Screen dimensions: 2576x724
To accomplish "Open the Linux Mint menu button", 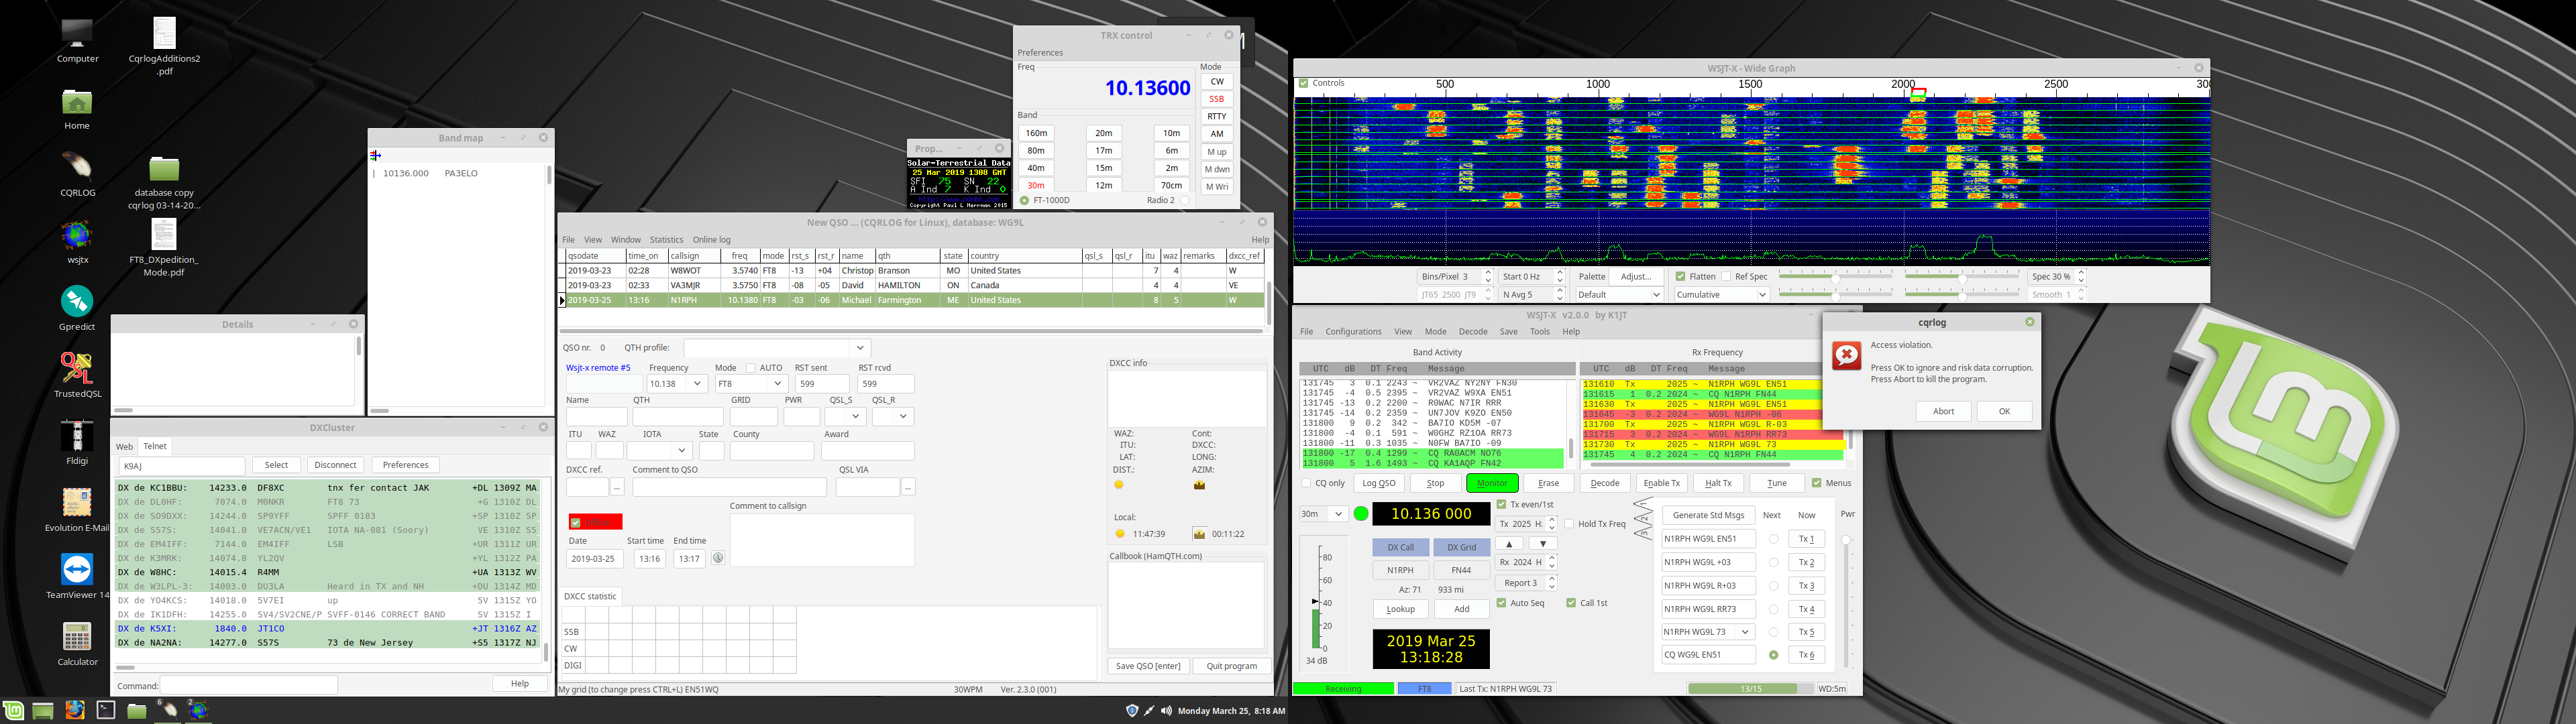I will 13,710.
